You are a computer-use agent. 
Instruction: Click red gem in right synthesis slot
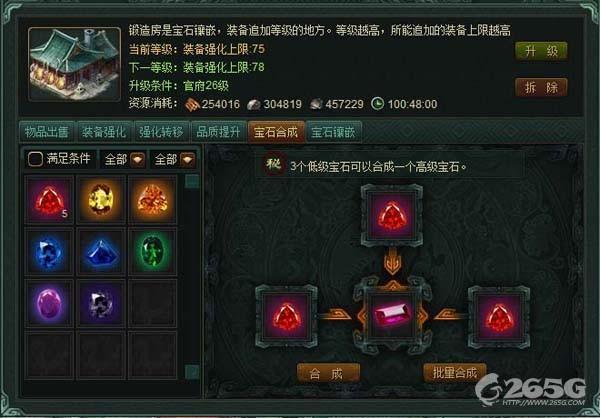tap(499, 317)
